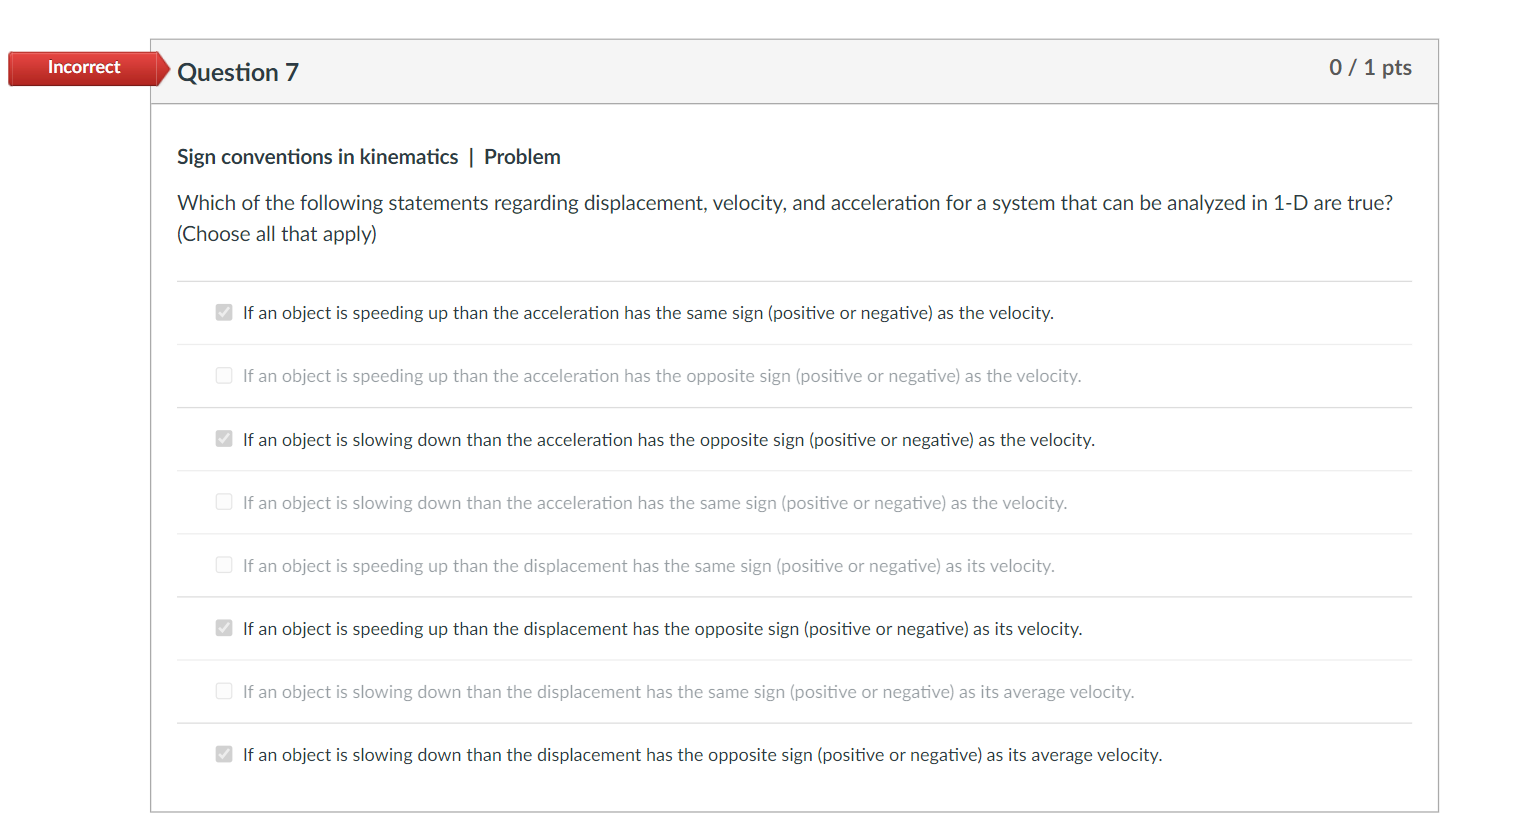Select the last answer statement text

(x=700, y=754)
